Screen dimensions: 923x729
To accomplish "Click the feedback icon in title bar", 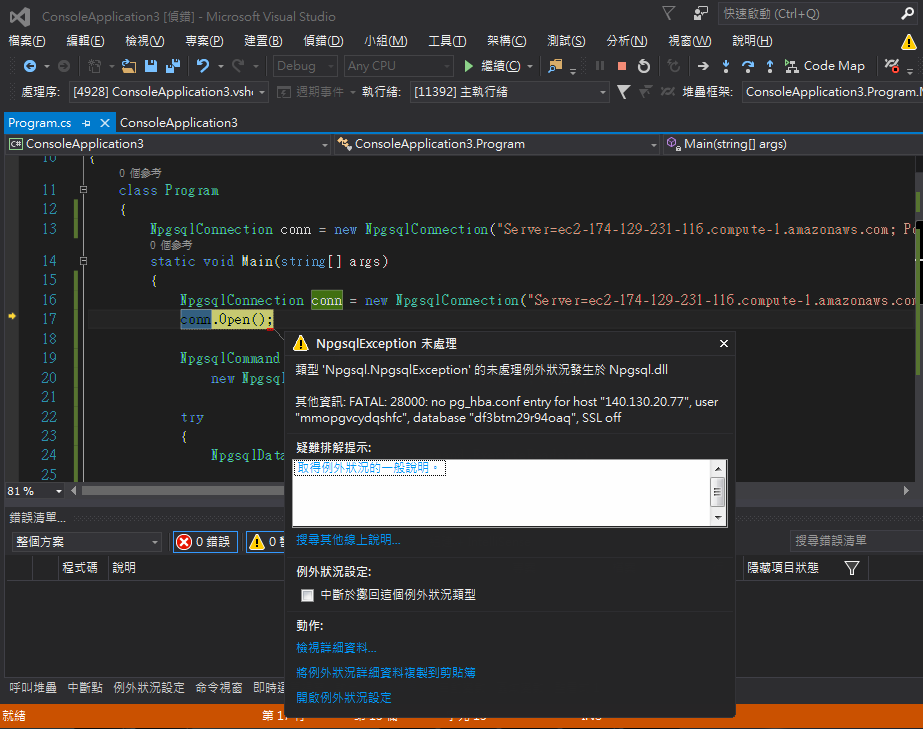I will pyautogui.click(x=700, y=13).
